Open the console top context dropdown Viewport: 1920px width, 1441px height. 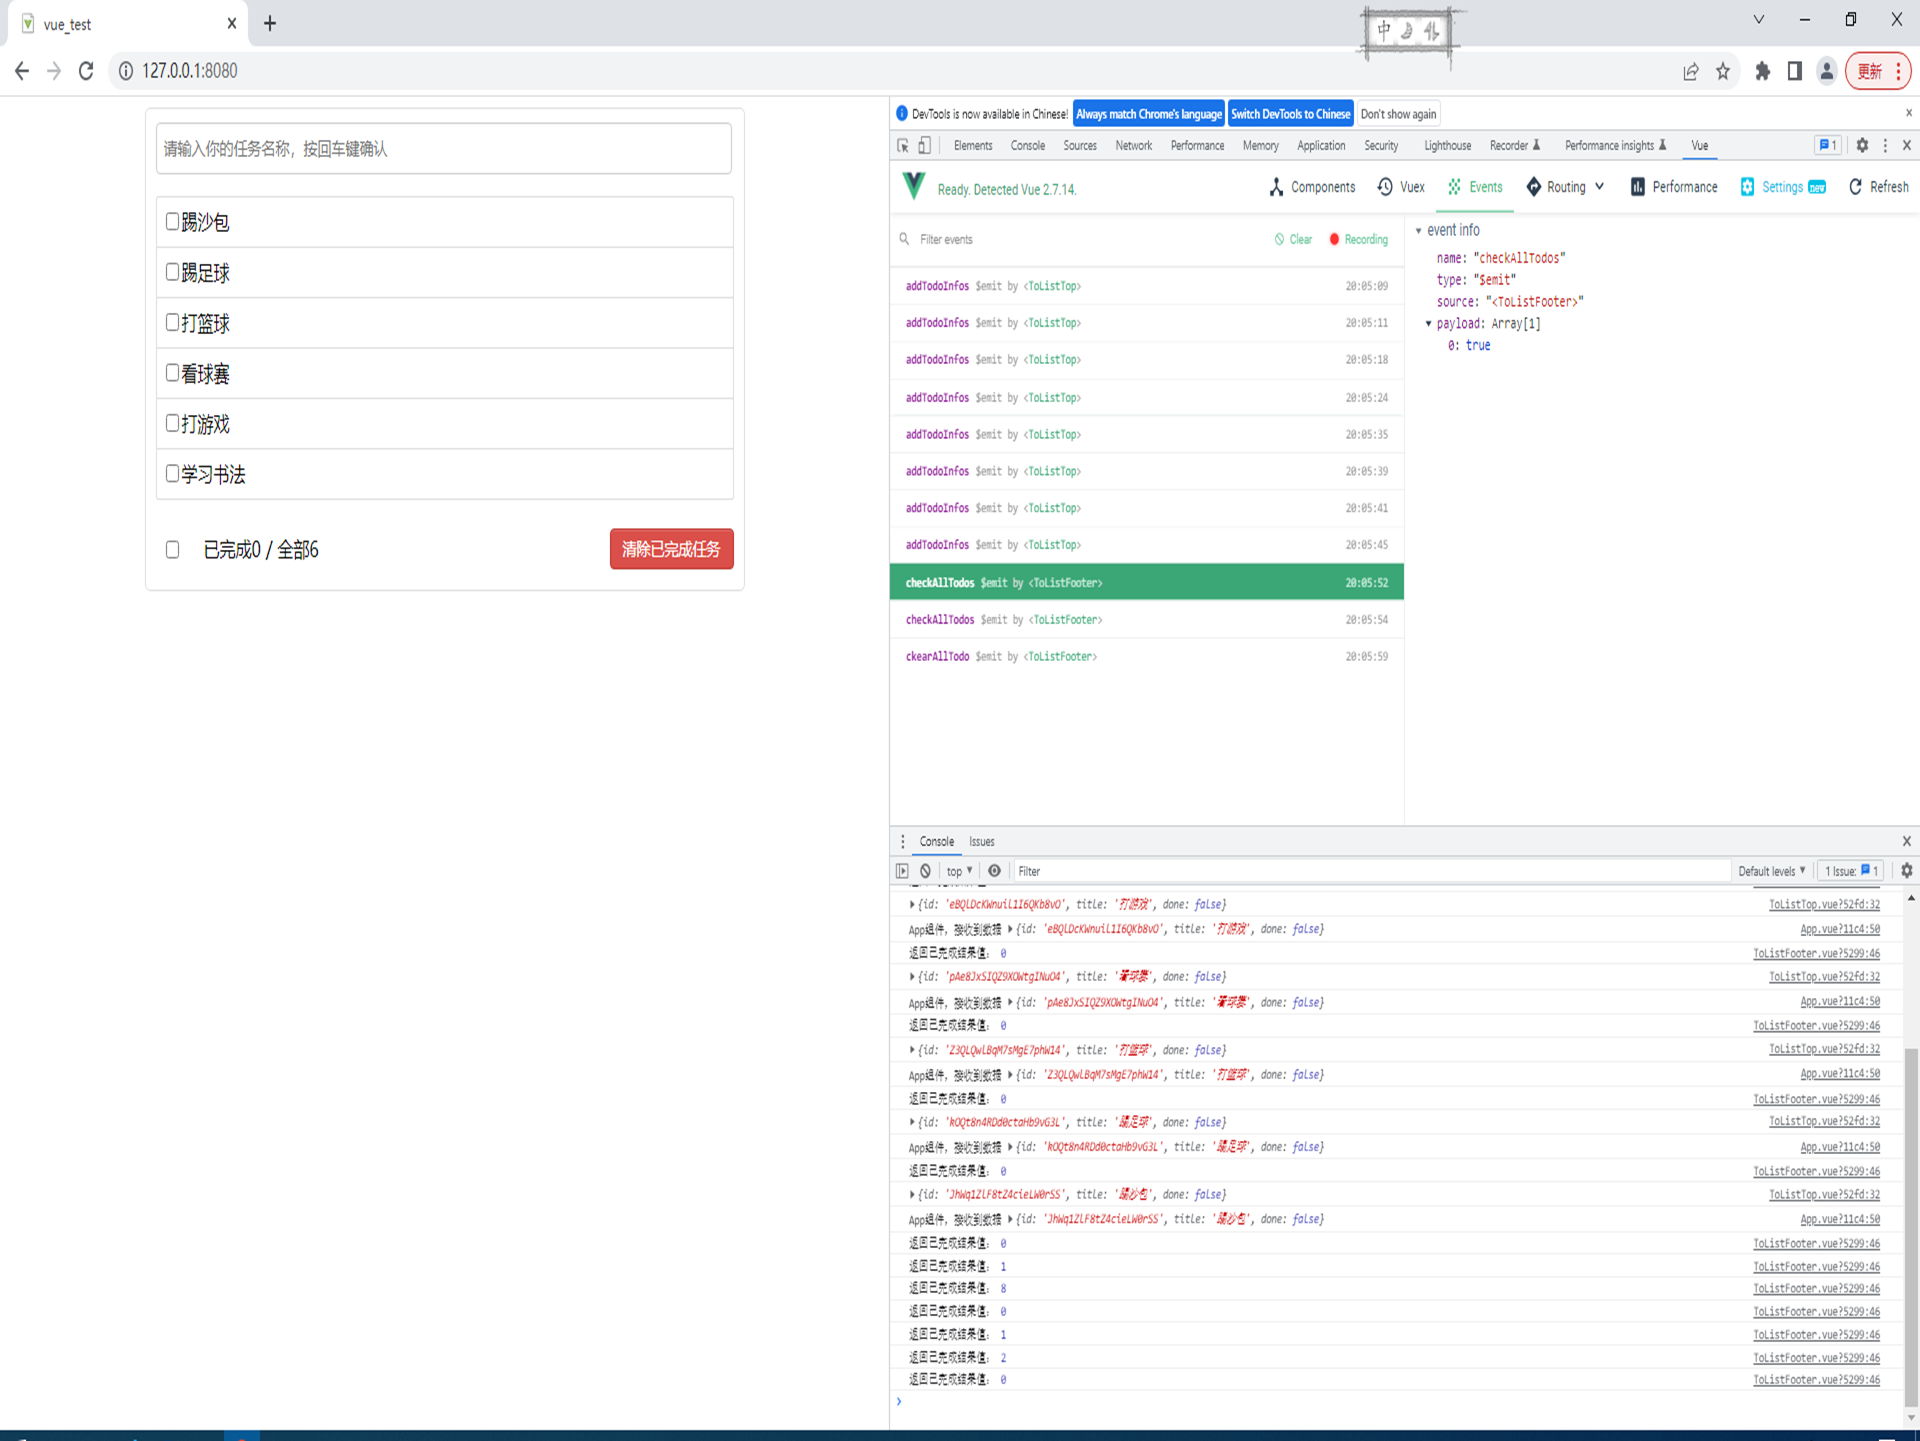pyautogui.click(x=959, y=871)
